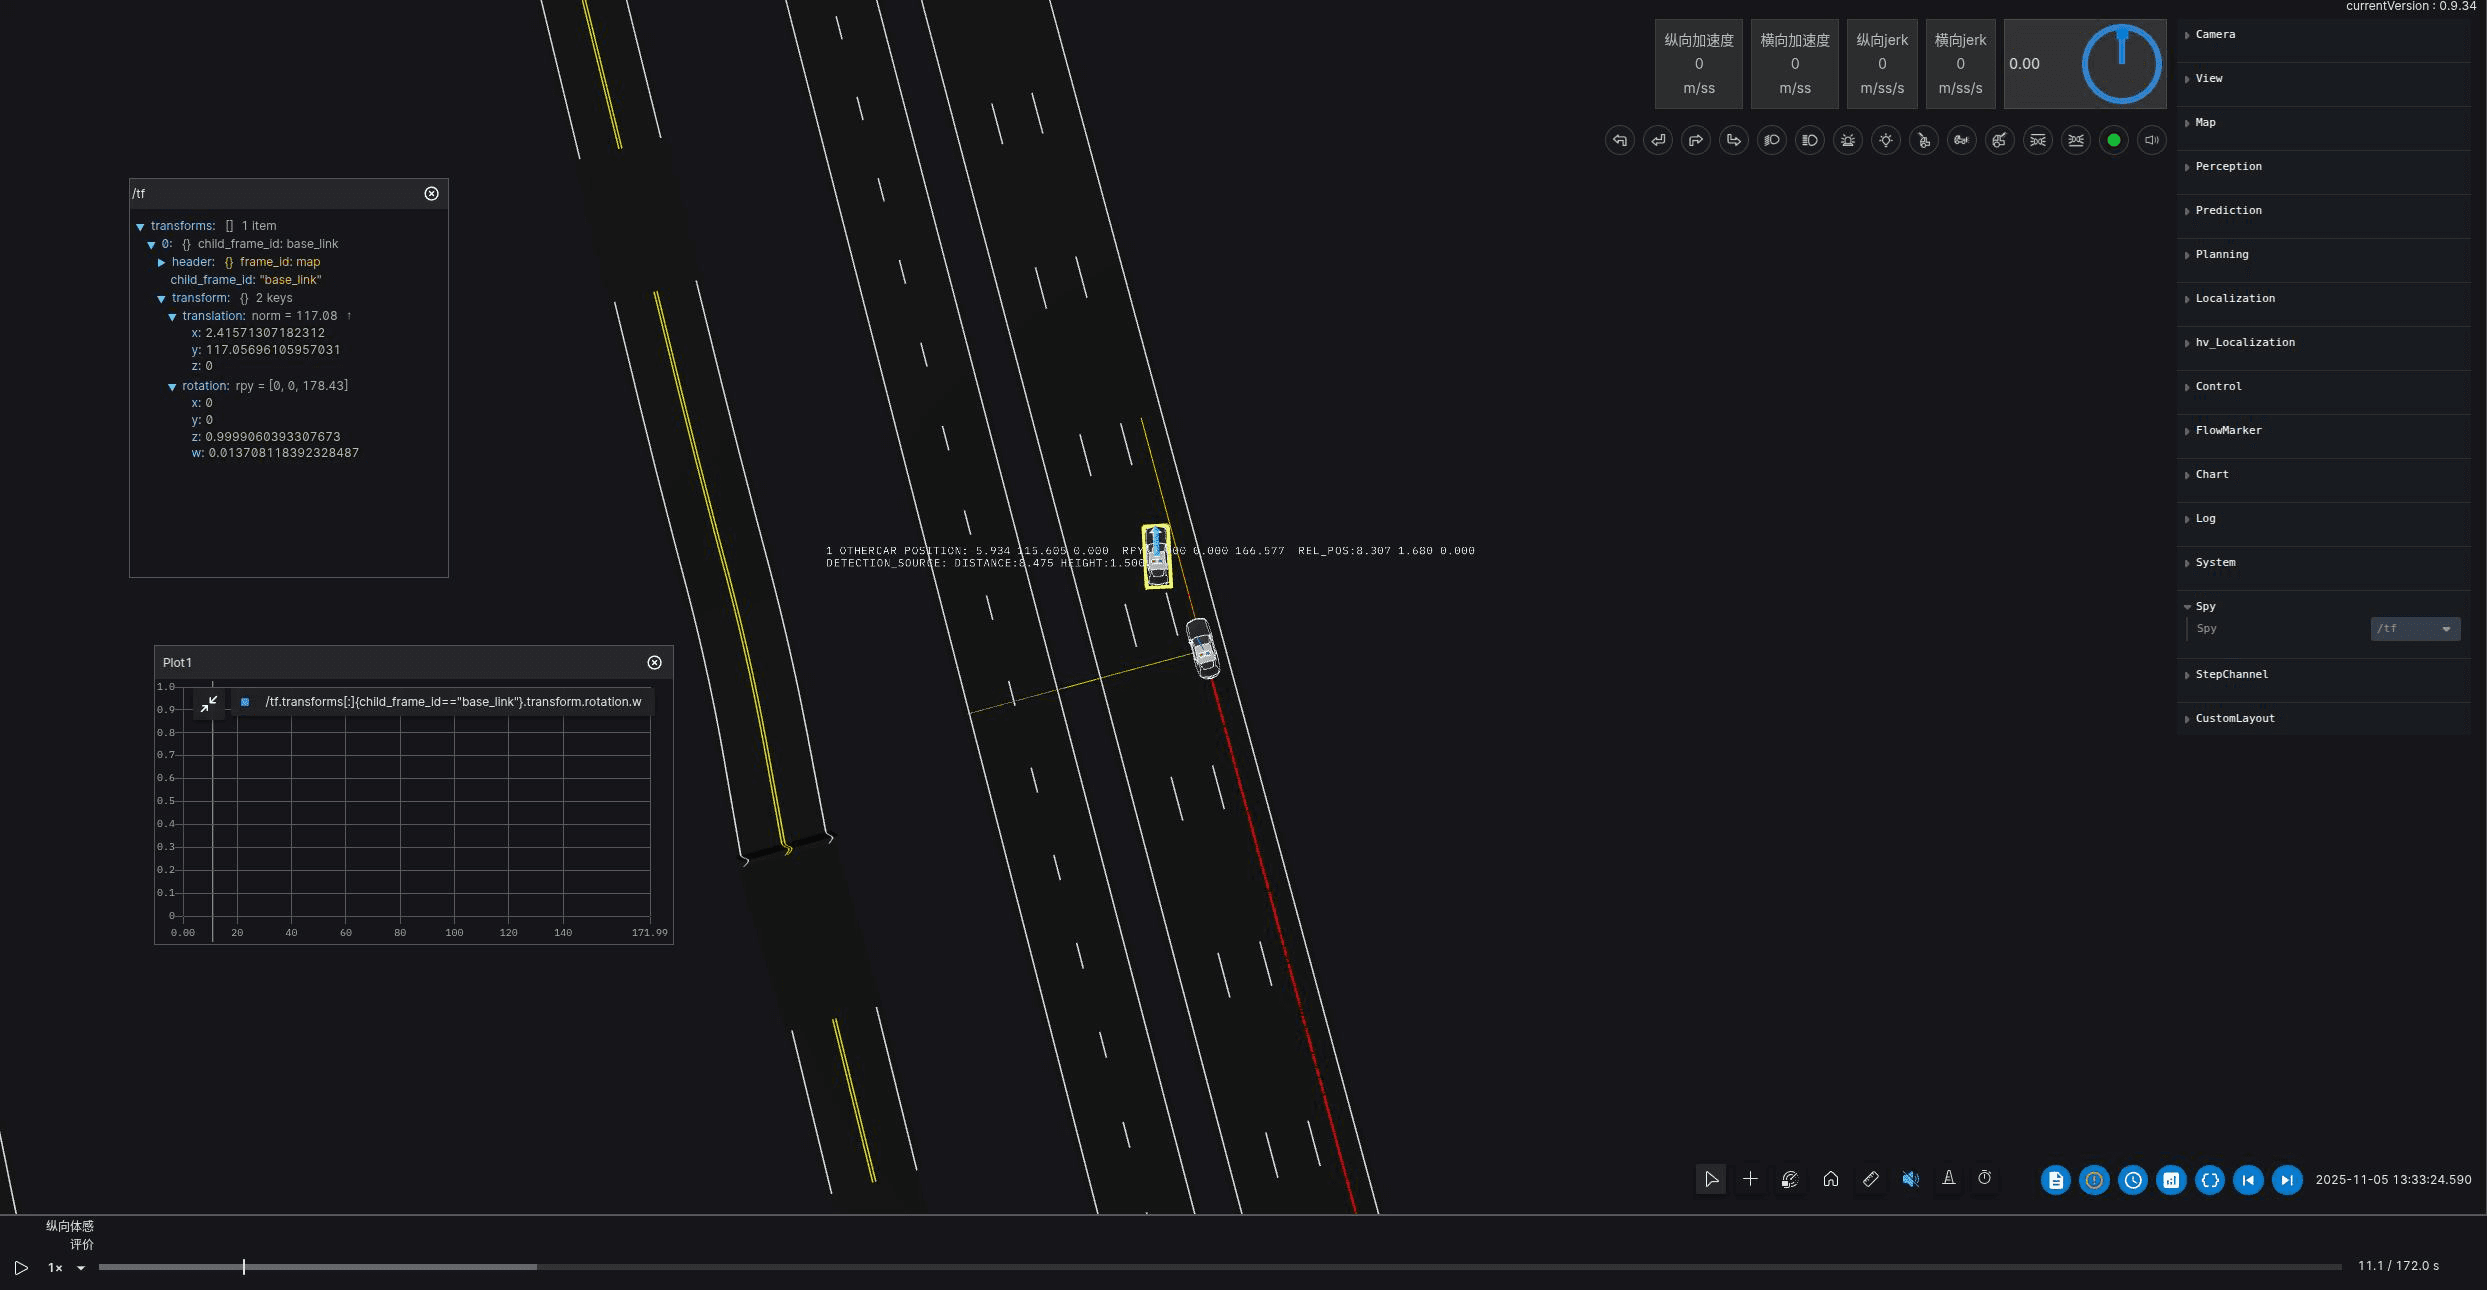Toggle the green status indicator button
2487x1290 pixels.
point(2114,140)
